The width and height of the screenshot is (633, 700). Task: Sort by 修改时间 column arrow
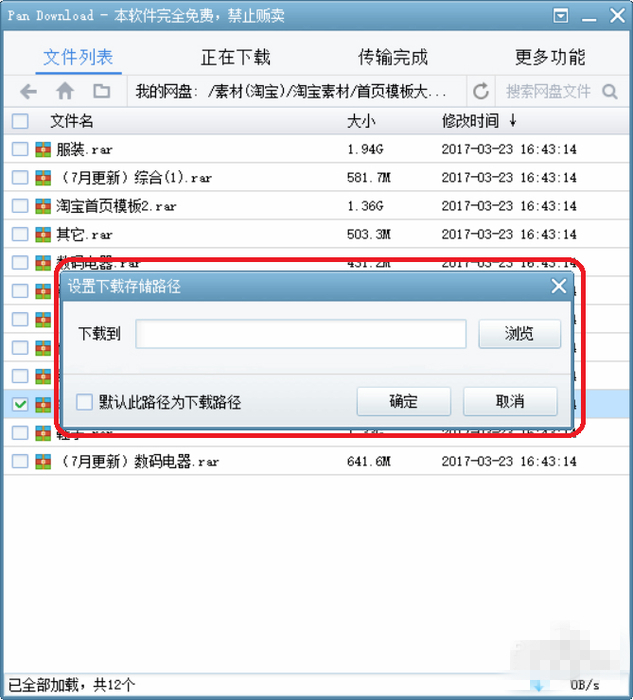(513, 120)
